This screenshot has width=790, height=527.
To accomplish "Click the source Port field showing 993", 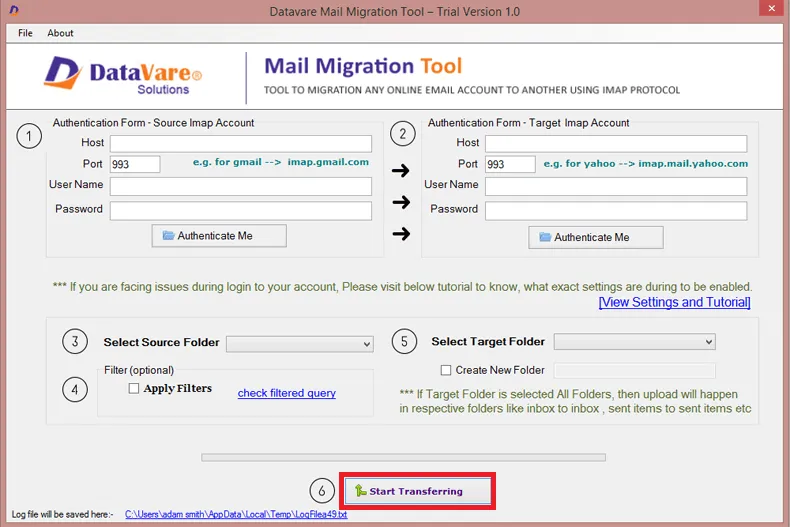I will point(135,164).
